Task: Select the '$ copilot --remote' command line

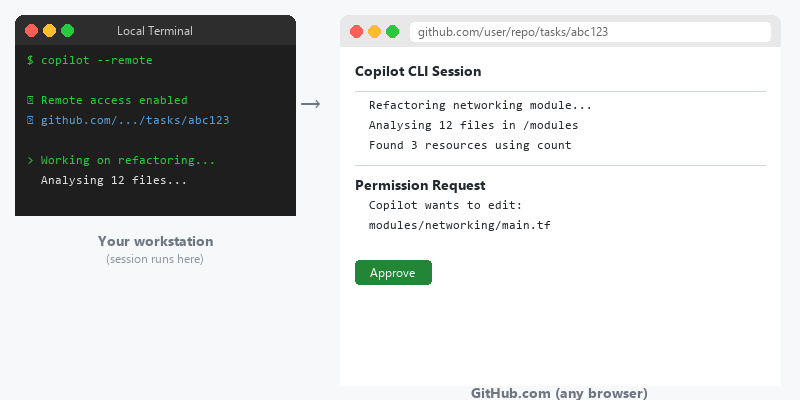Action: click(90, 60)
